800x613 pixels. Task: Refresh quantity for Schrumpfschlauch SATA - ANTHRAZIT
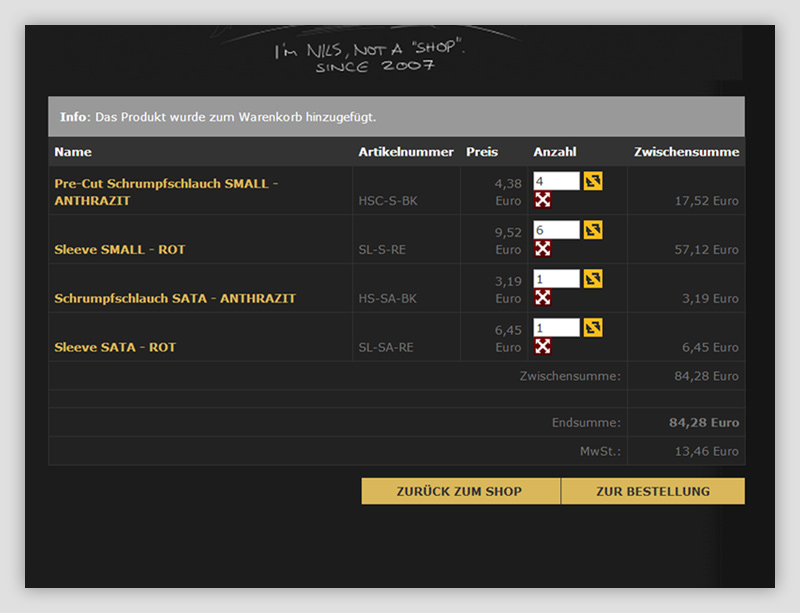click(593, 279)
